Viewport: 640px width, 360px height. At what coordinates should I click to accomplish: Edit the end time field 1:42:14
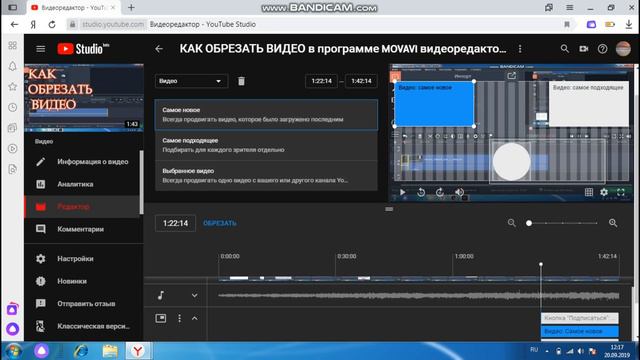click(x=361, y=81)
